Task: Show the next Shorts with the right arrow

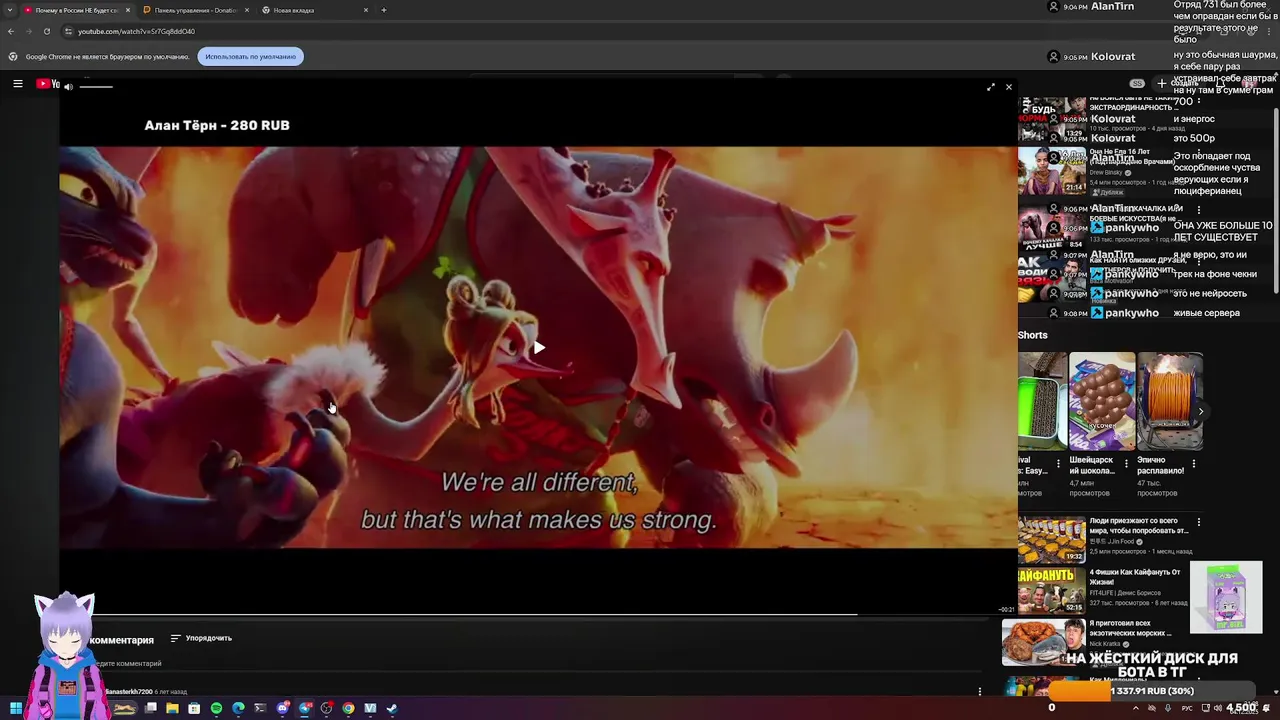Action: (1201, 411)
